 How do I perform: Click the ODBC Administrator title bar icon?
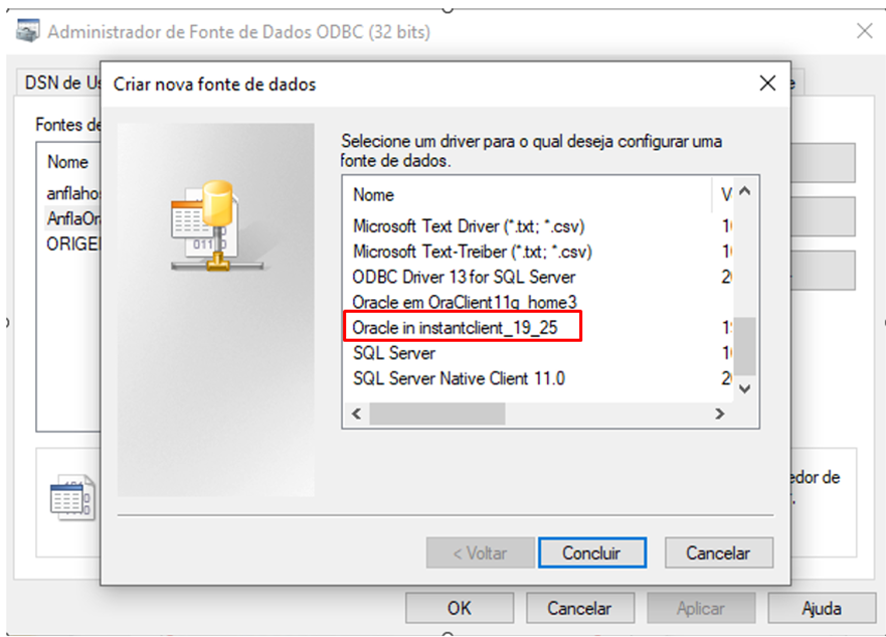28,31
